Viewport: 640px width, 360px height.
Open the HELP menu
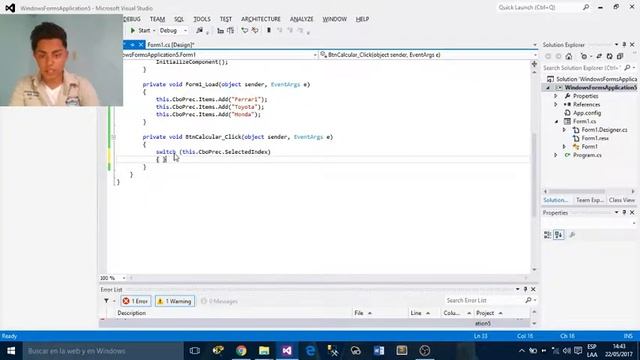[x=362, y=19]
